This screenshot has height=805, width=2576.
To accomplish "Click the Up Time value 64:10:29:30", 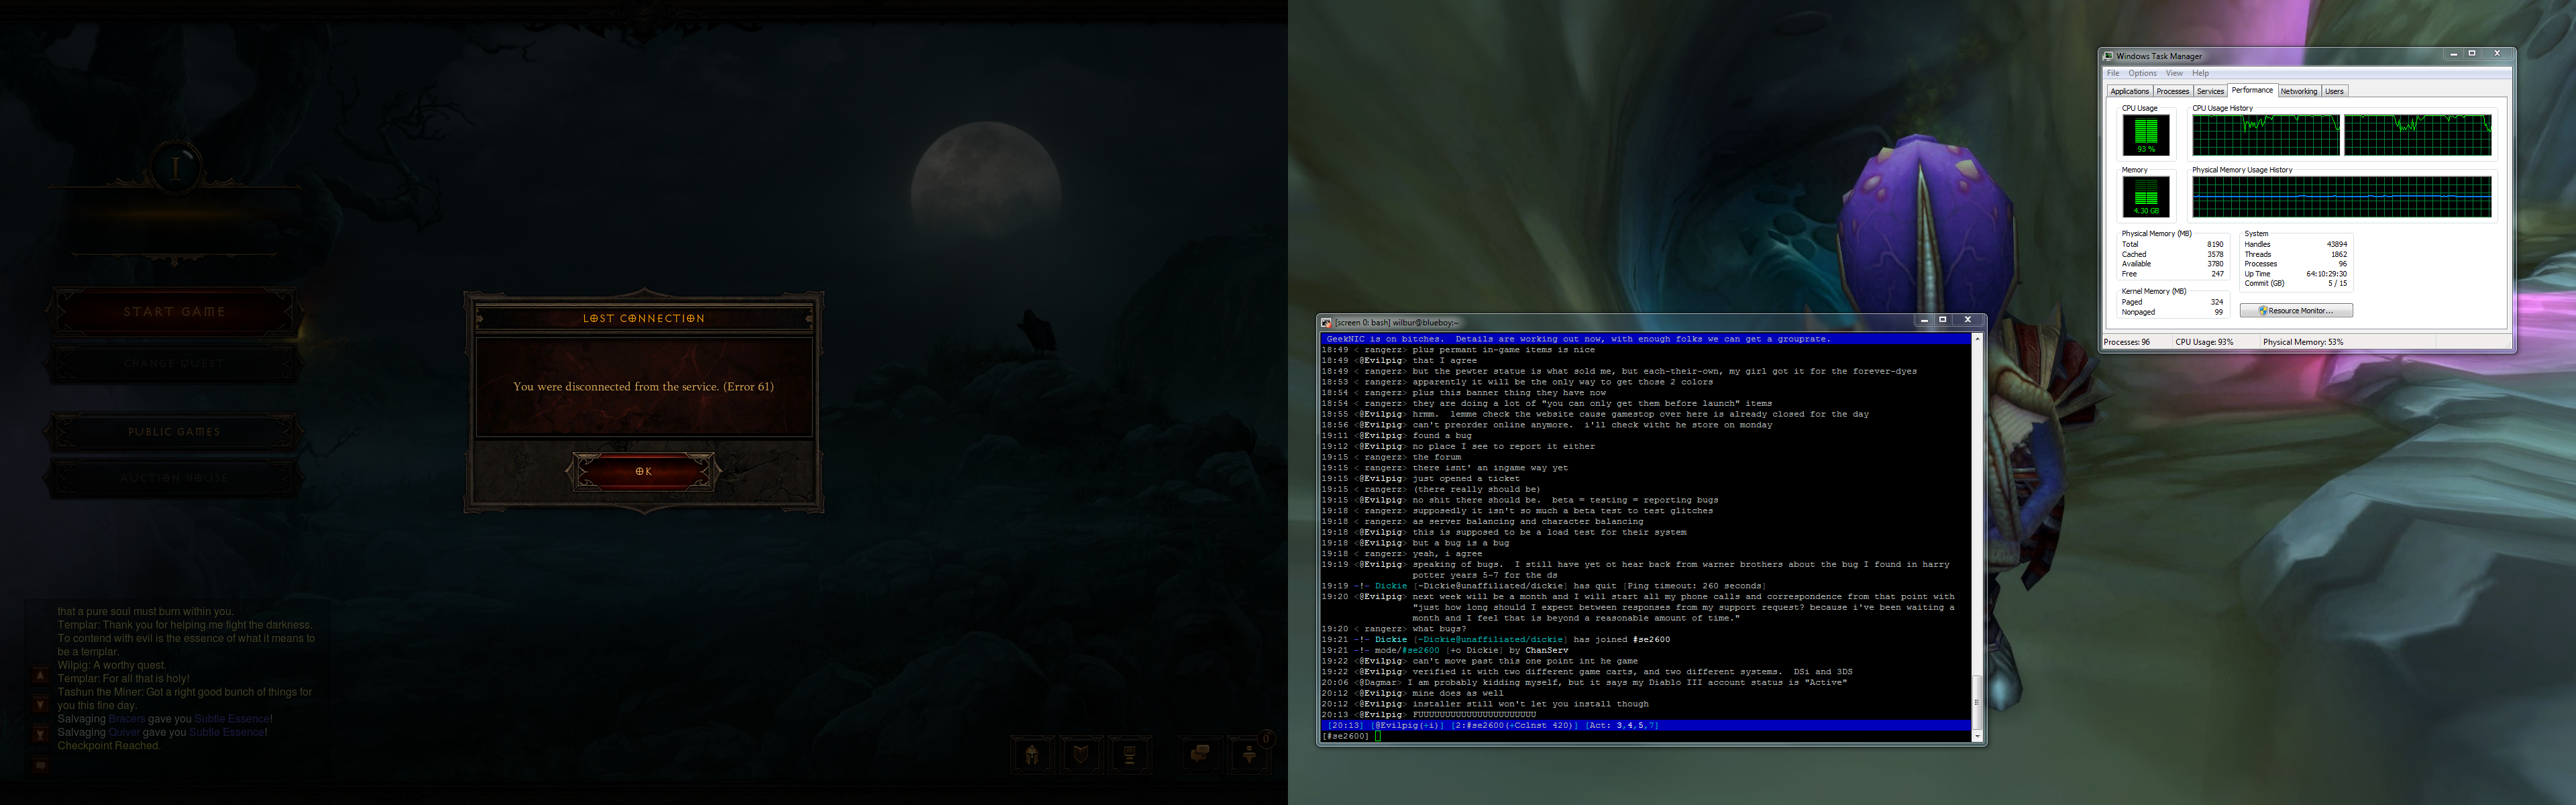I will coord(2326,274).
